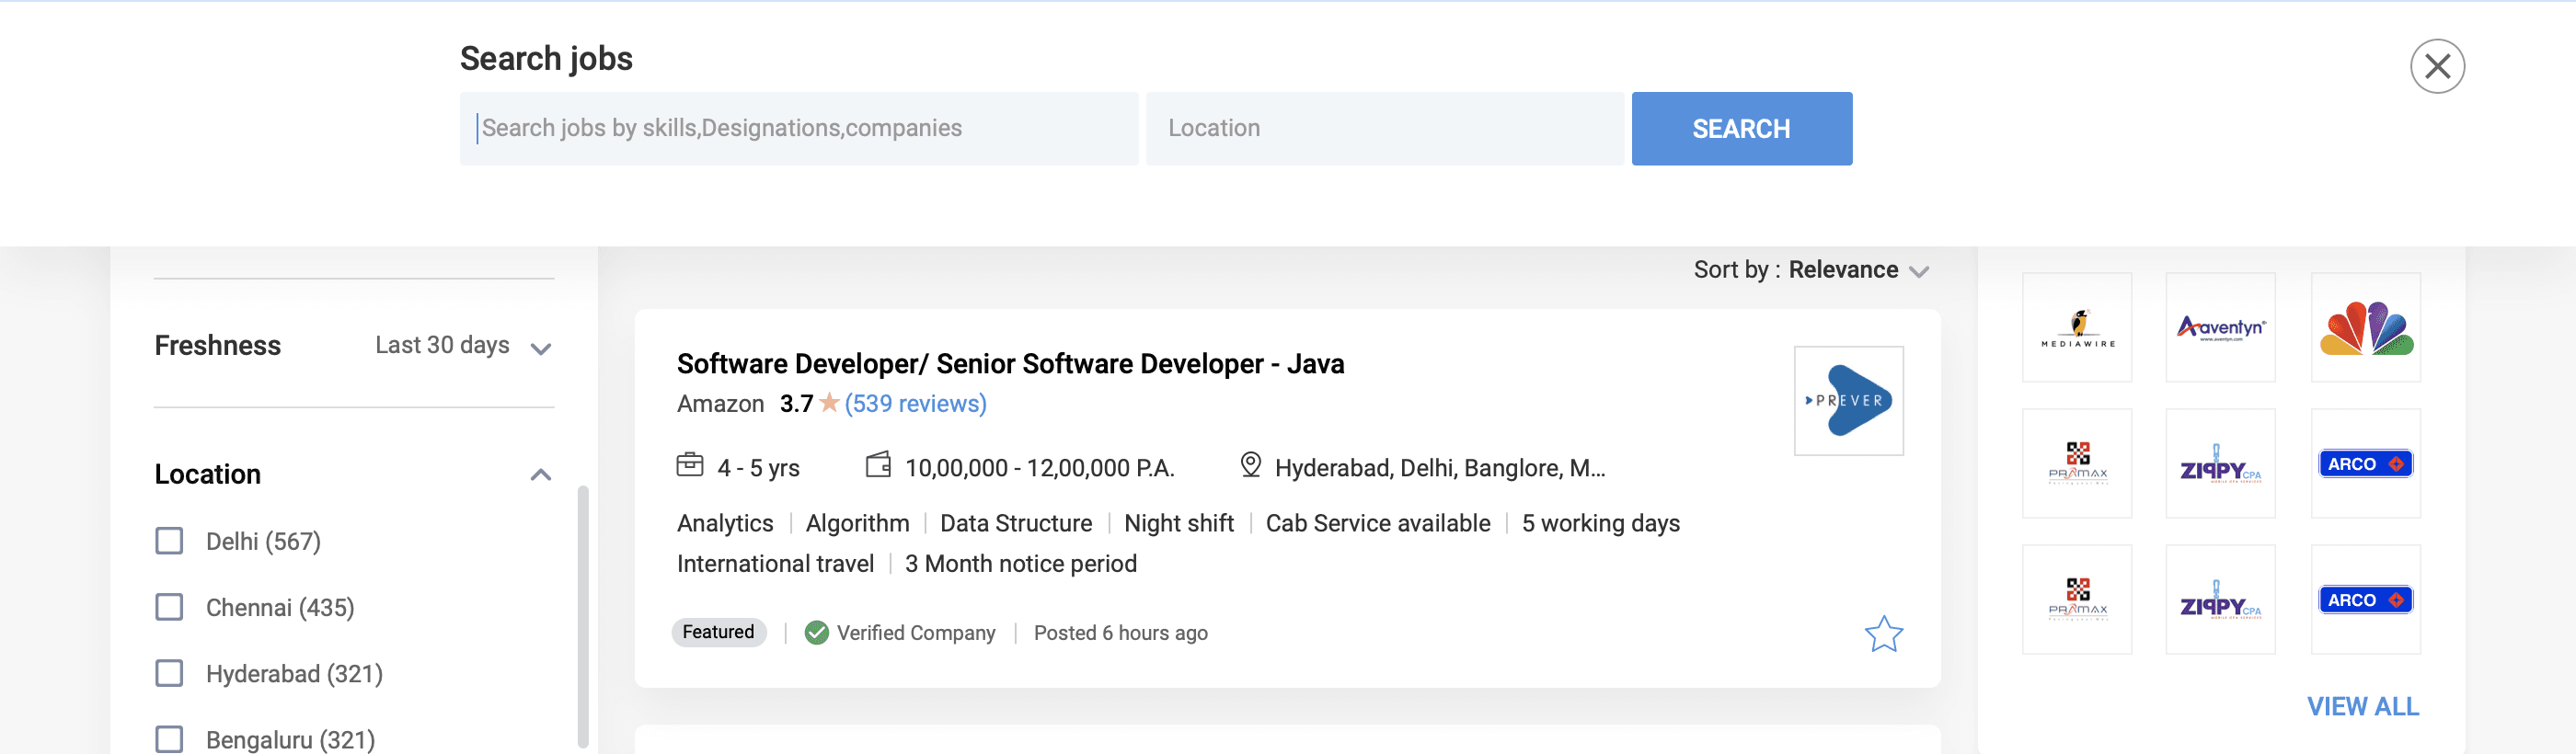Collapse the Location filter section
This screenshot has width=2576, height=754.
[x=540, y=475]
